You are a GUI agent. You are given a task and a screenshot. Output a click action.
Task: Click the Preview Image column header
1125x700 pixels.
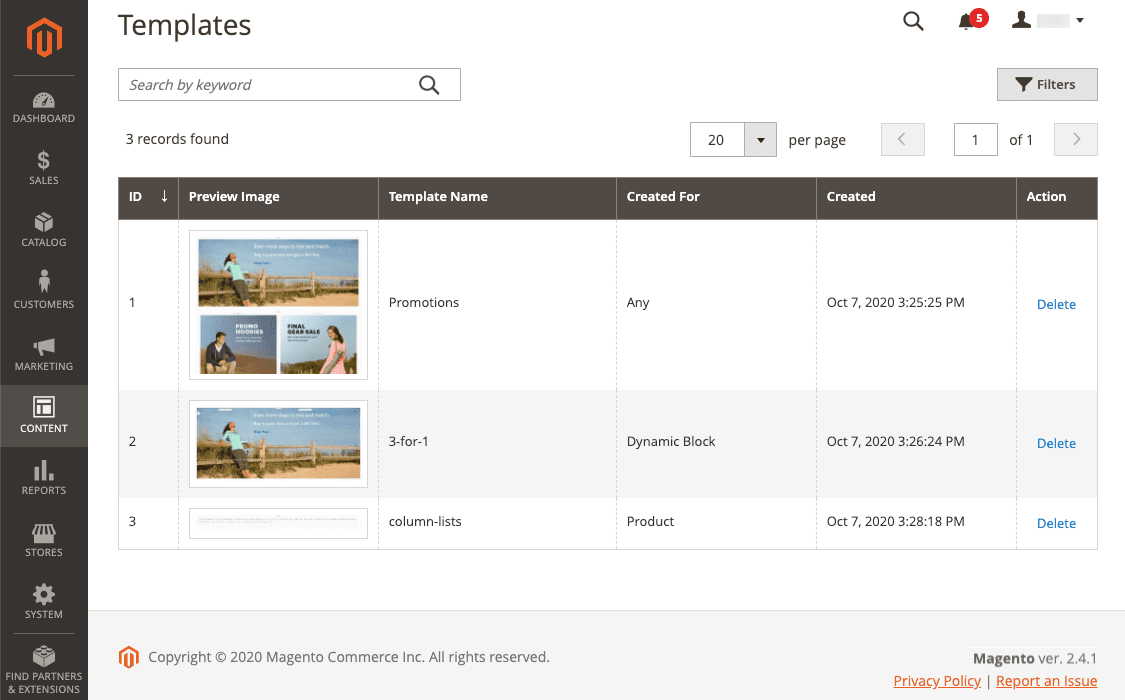pyautogui.click(x=278, y=198)
